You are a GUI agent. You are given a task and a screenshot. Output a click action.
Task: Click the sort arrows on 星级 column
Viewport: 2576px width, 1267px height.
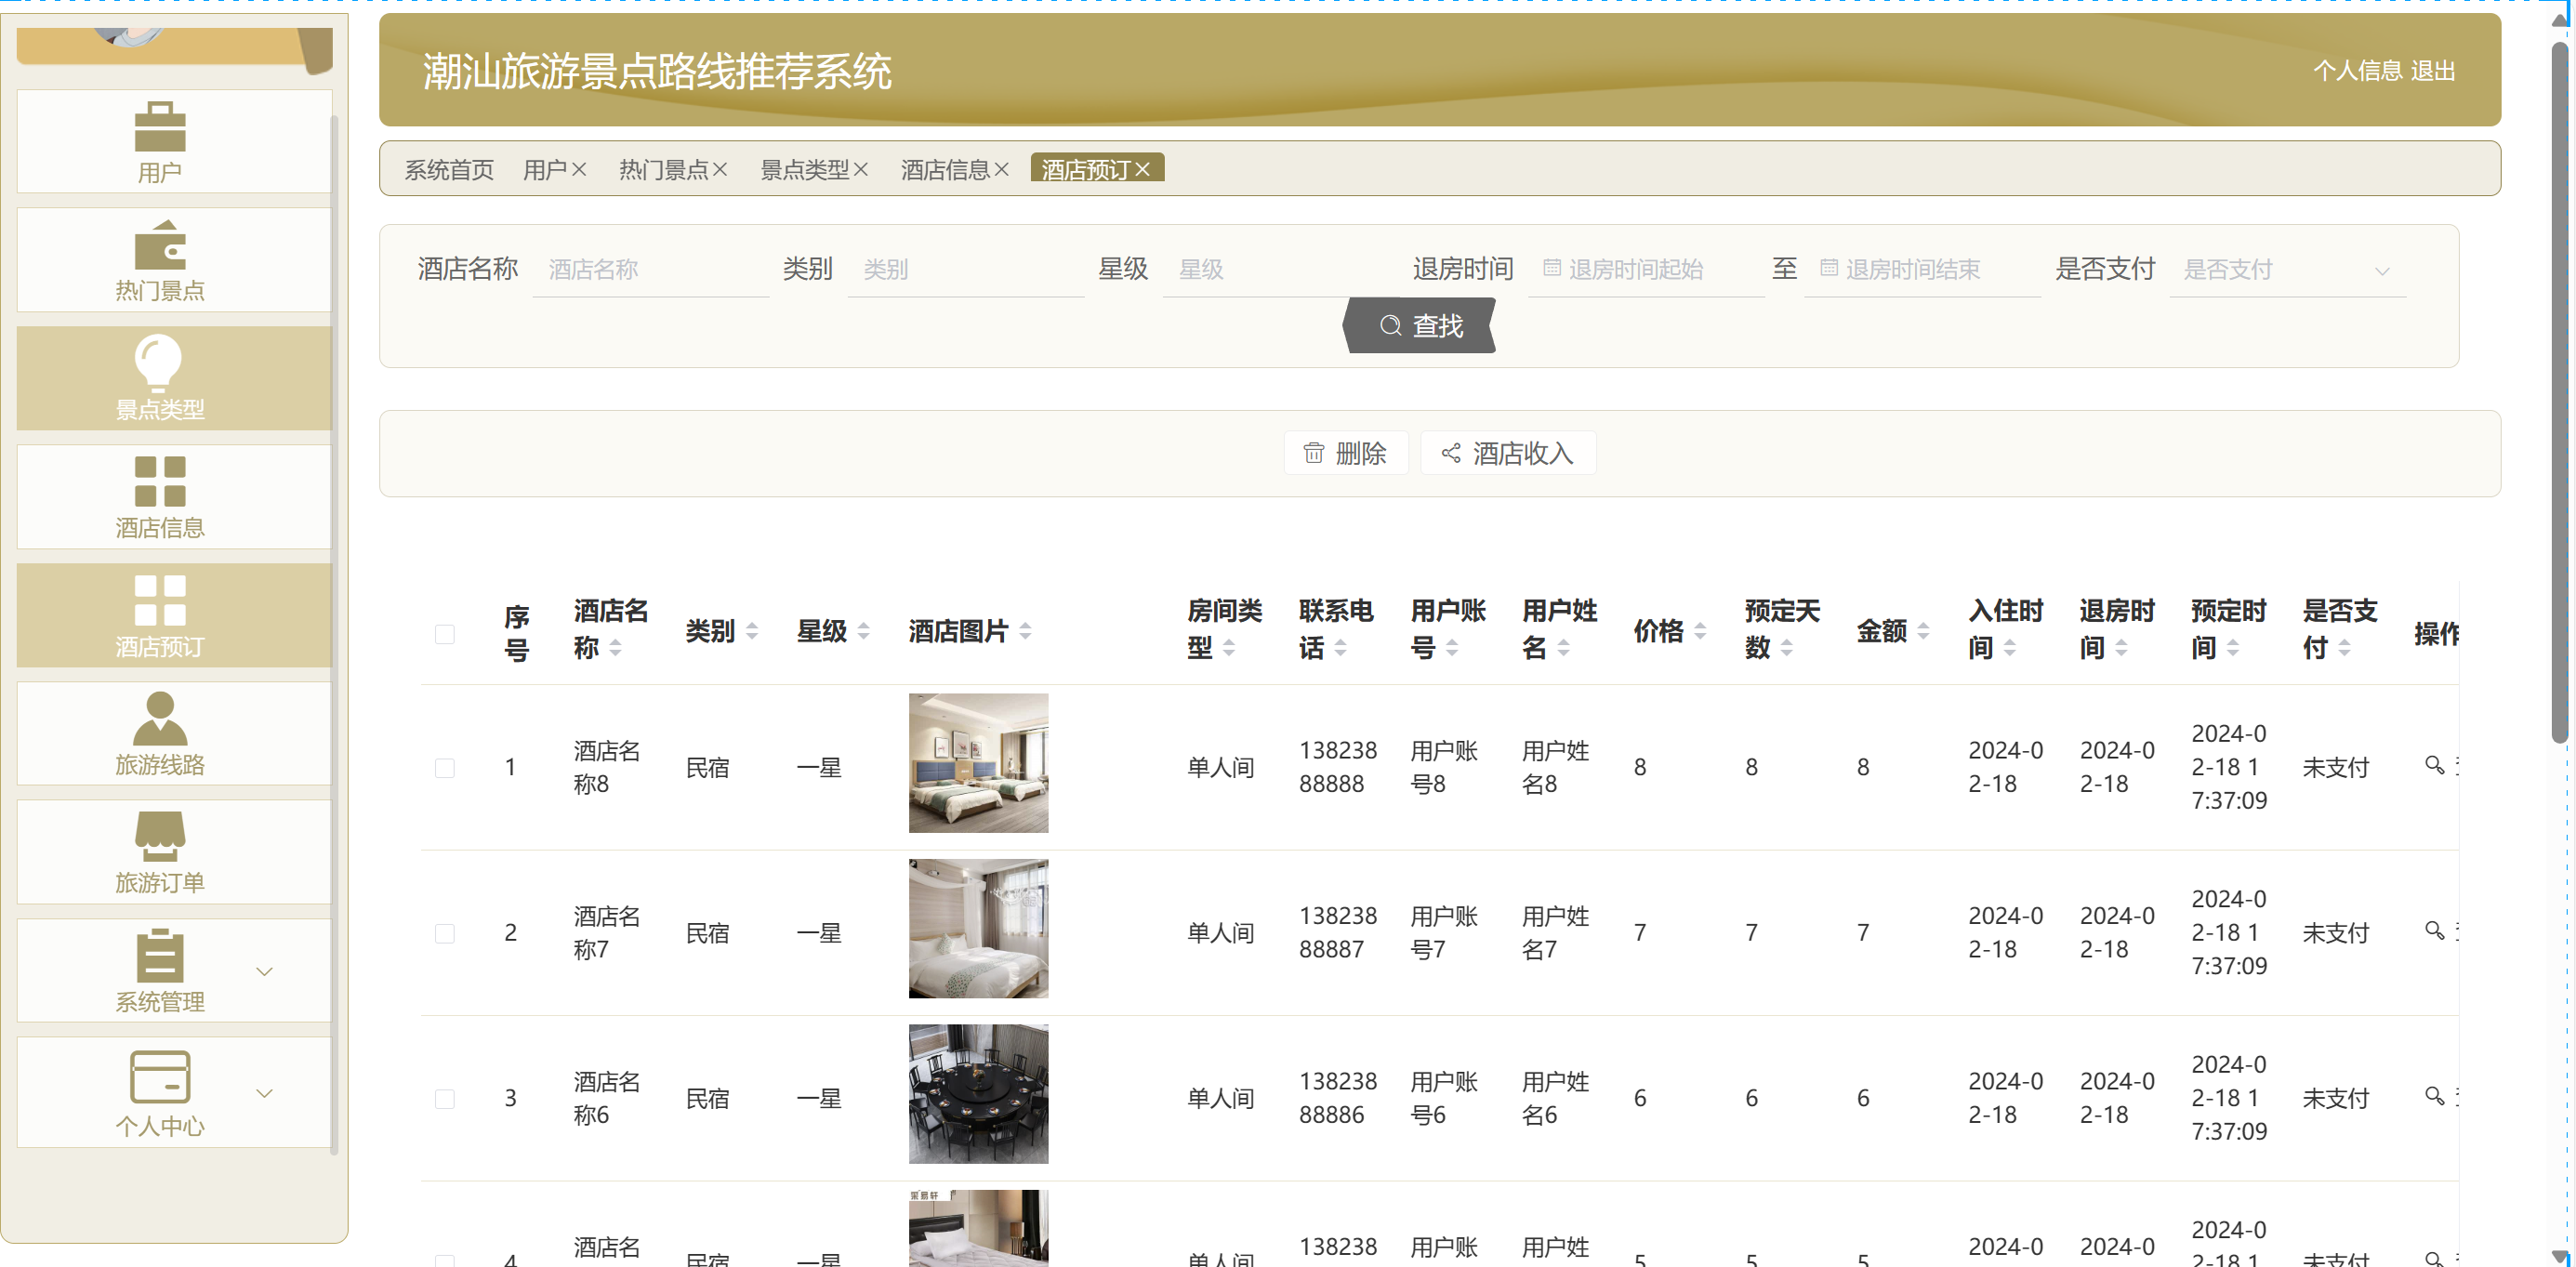pos(864,631)
